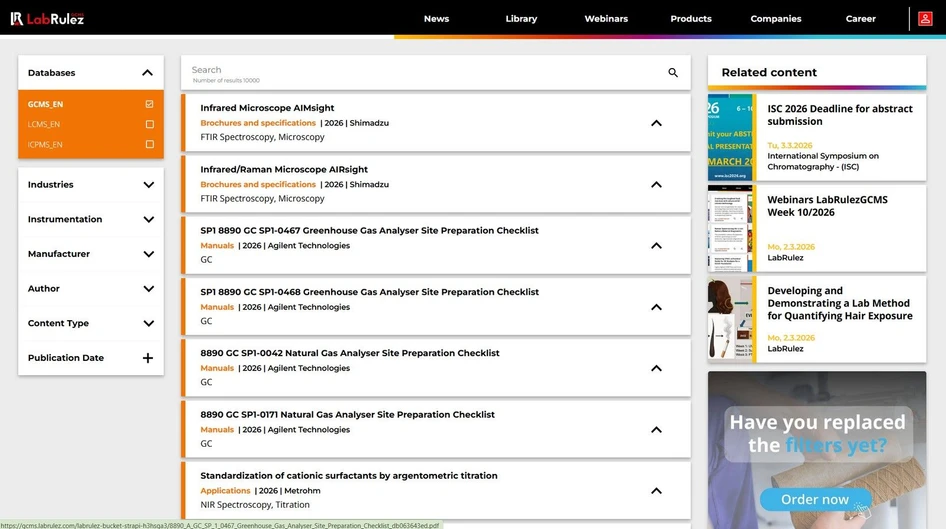
Task: Click the search magnifier icon
Action: pyautogui.click(x=673, y=73)
